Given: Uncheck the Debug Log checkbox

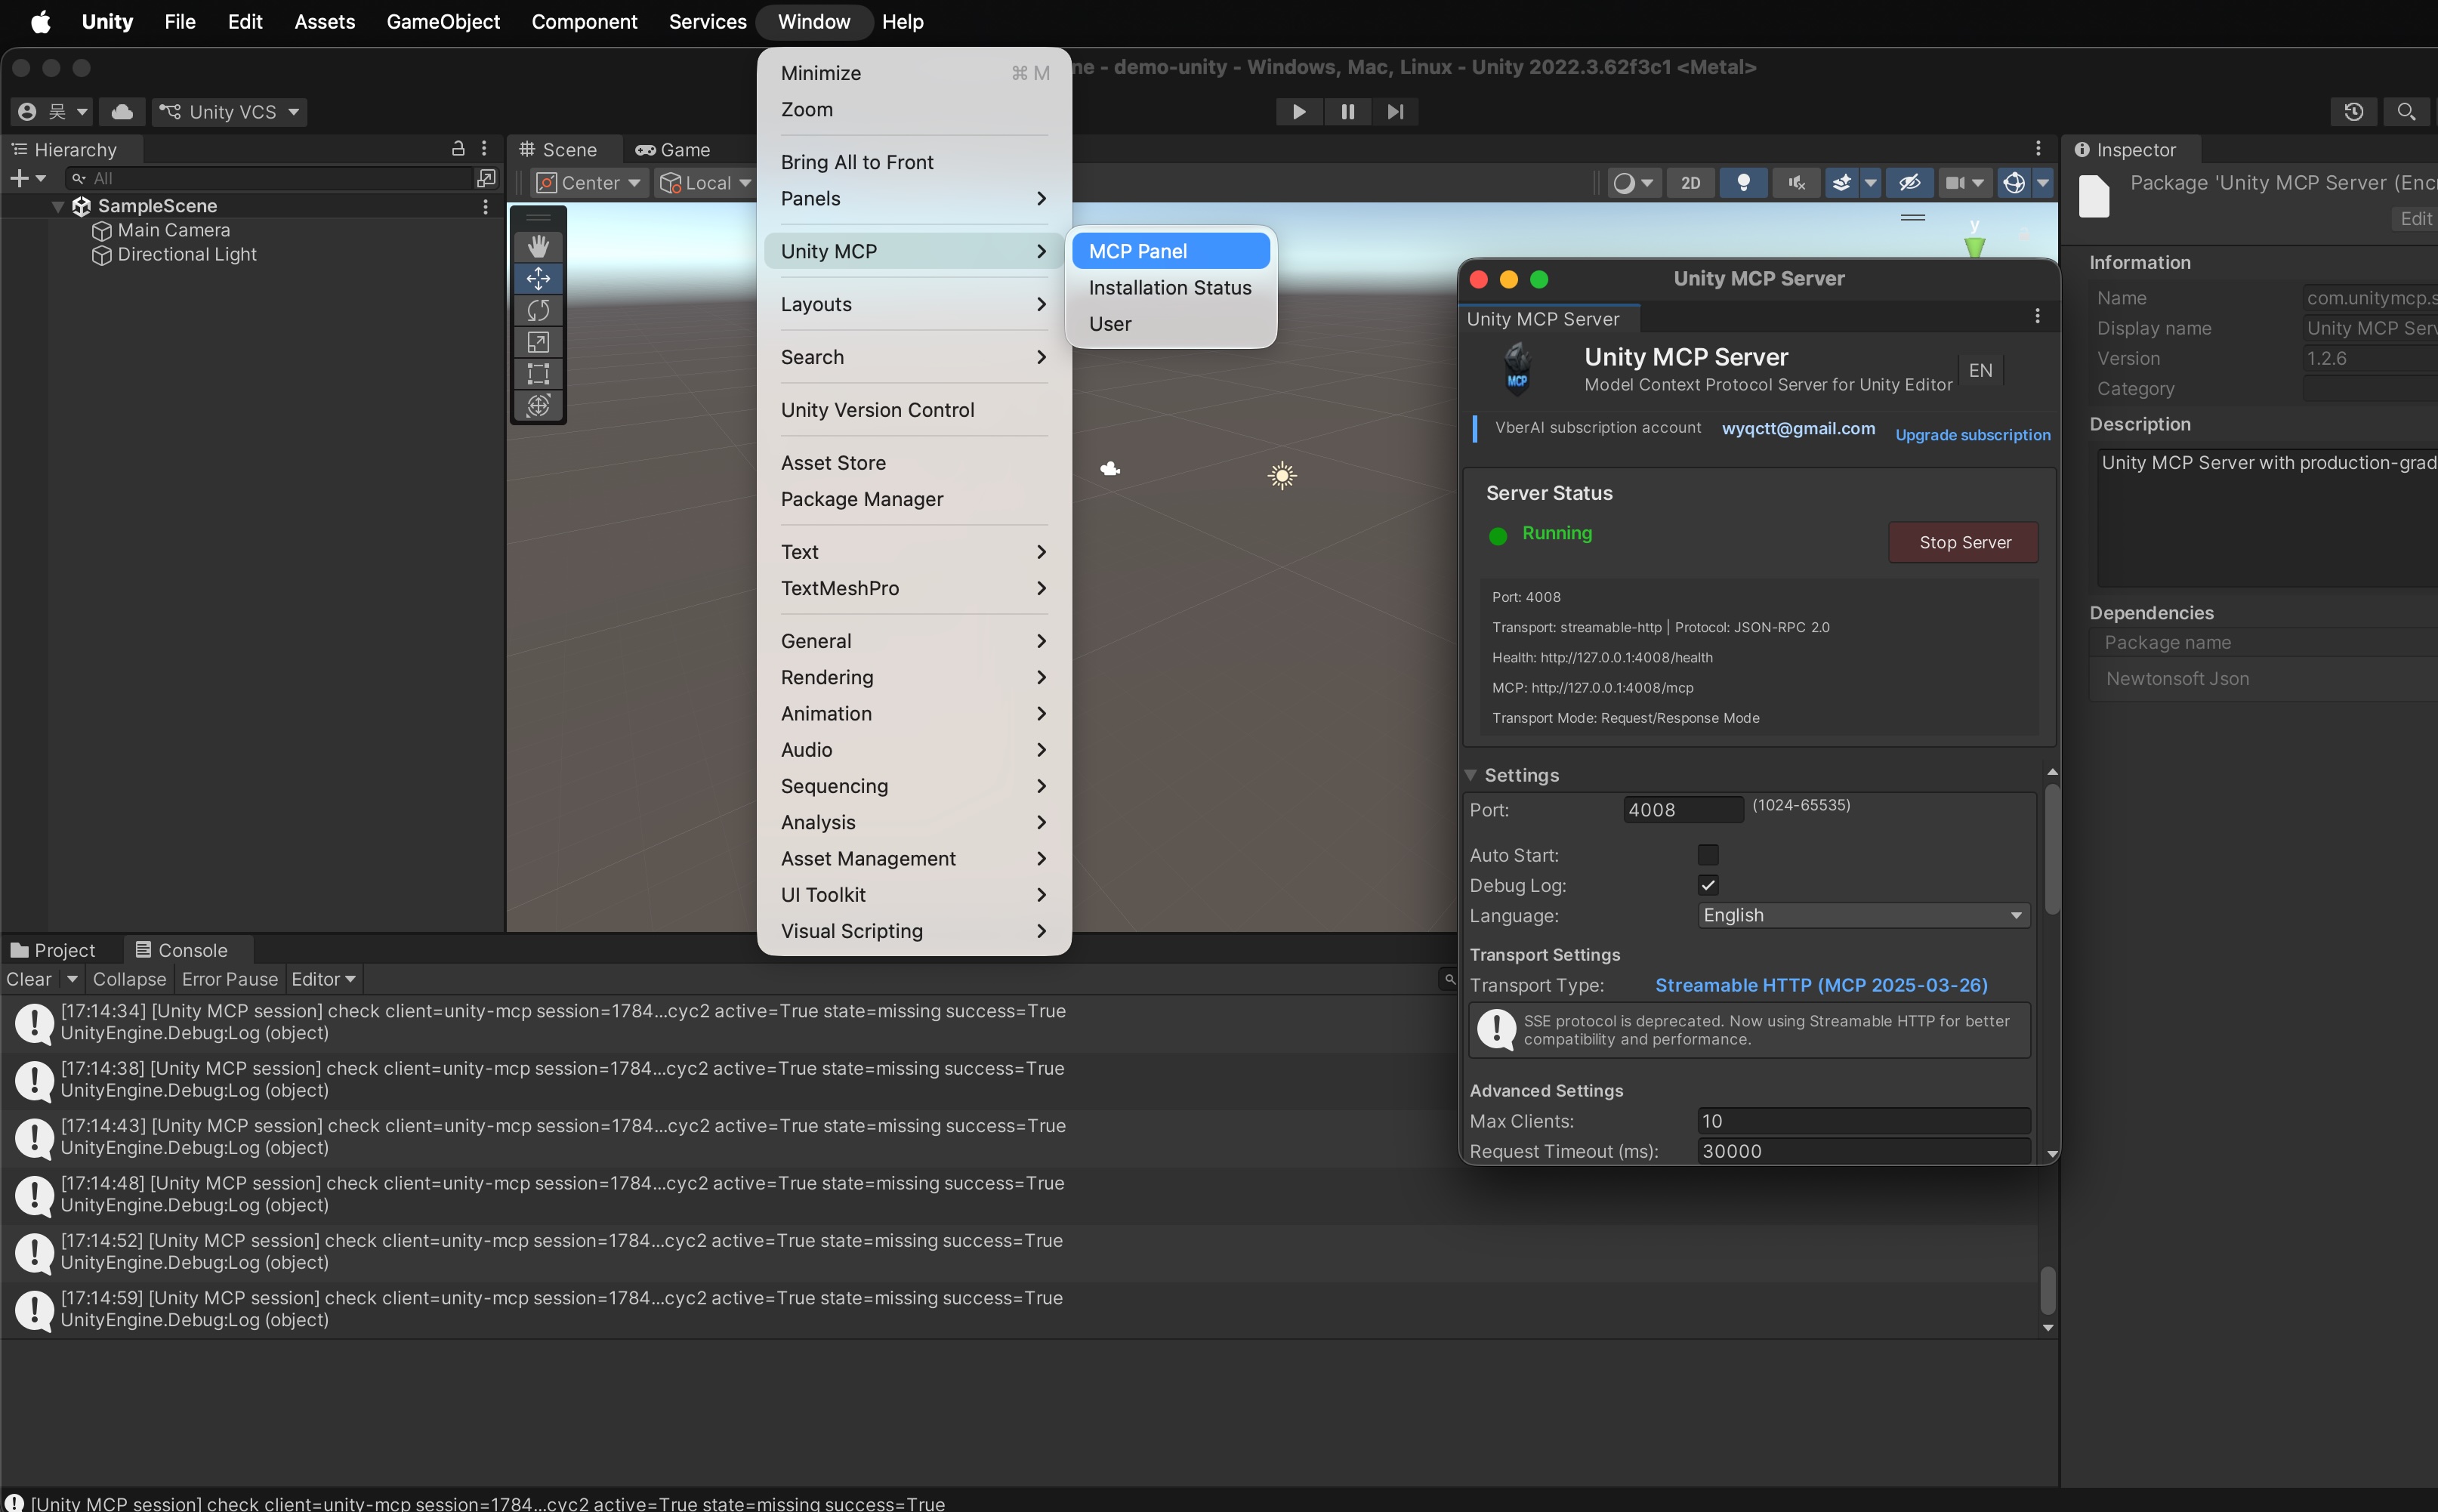Looking at the screenshot, I should click(1708, 885).
